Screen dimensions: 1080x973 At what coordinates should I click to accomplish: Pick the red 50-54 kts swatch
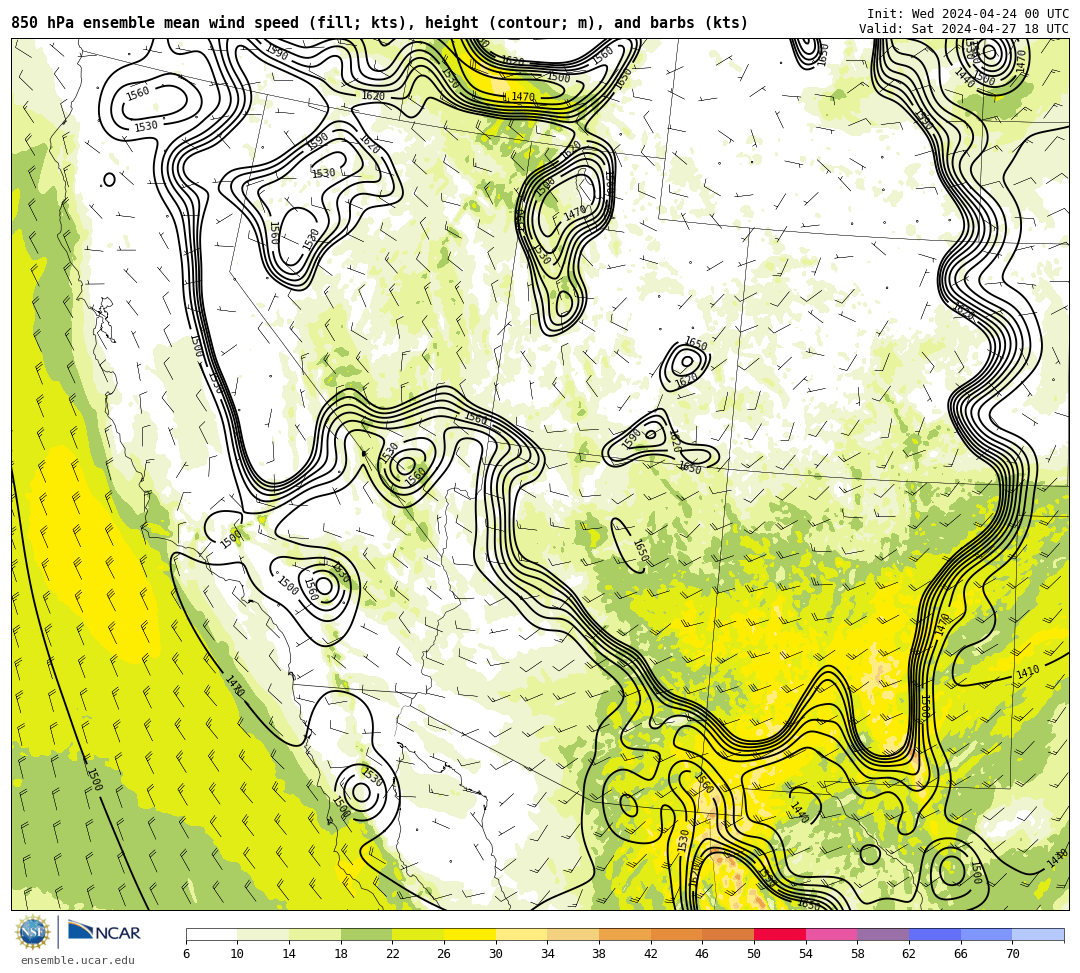[x=780, y=934]
